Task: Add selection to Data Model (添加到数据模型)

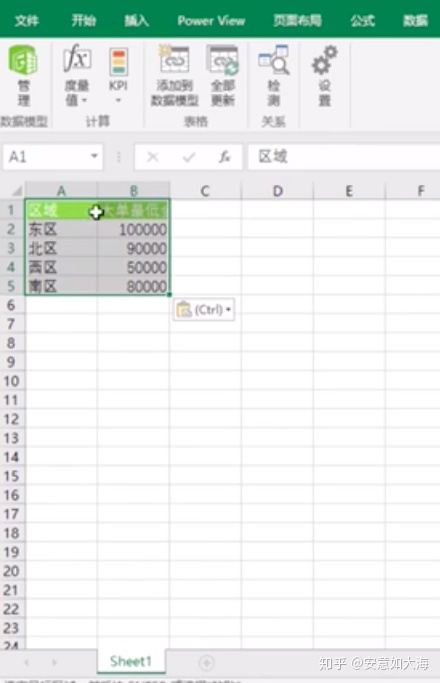Action: 174,75
